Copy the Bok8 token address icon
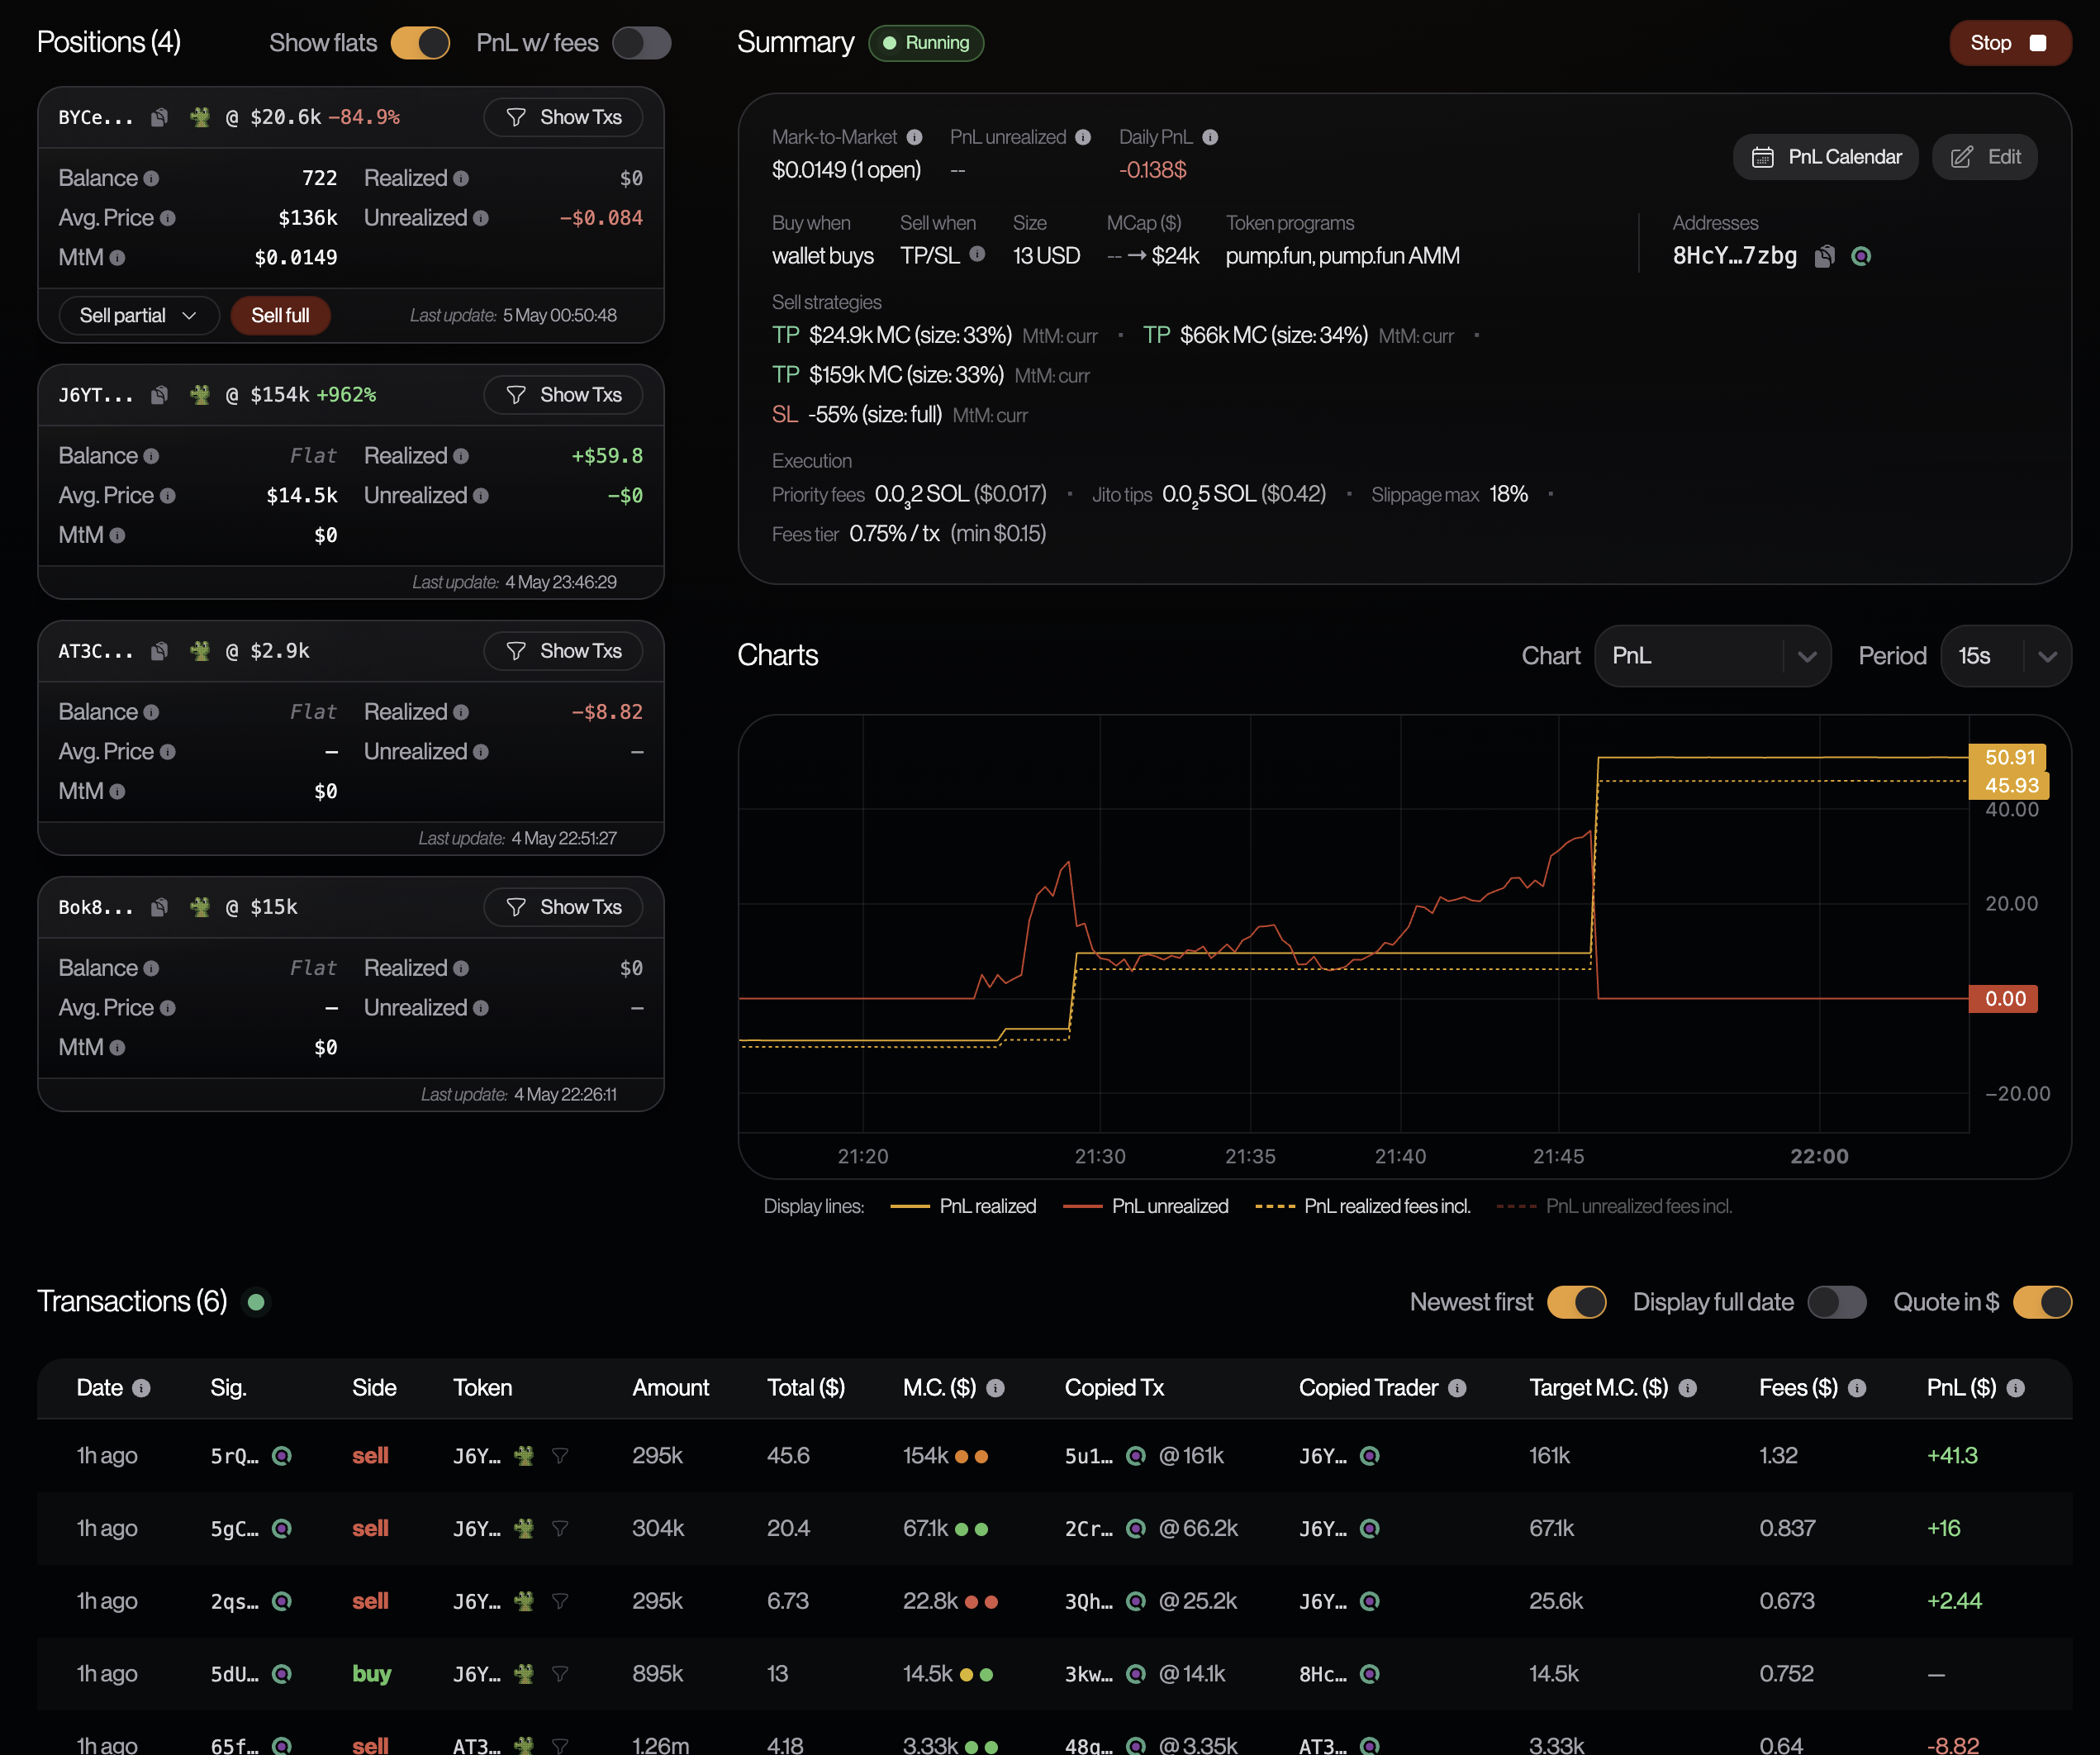This screenshot has height=1755, width=2100. tap(159, 907)
